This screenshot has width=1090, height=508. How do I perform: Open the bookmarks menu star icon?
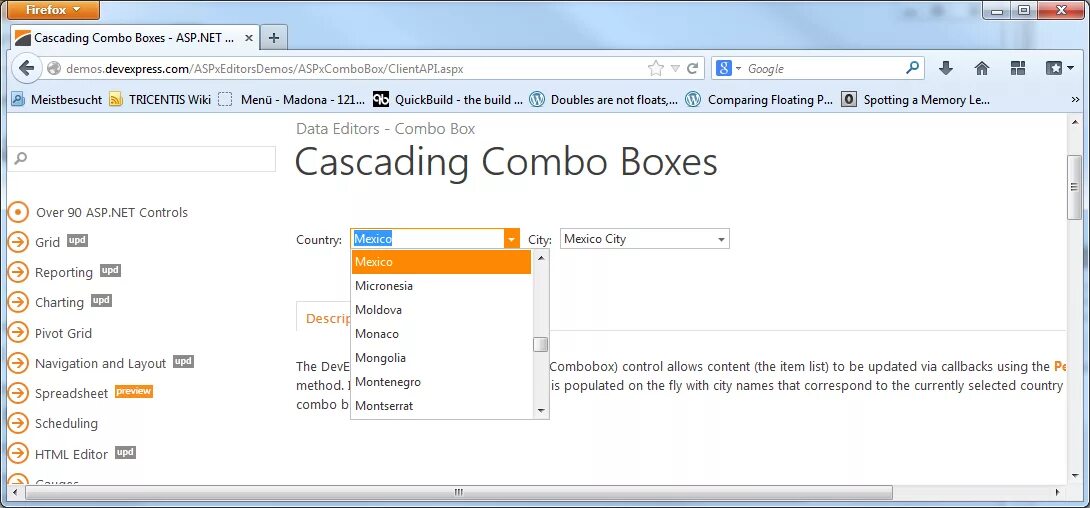[1060, 68]
